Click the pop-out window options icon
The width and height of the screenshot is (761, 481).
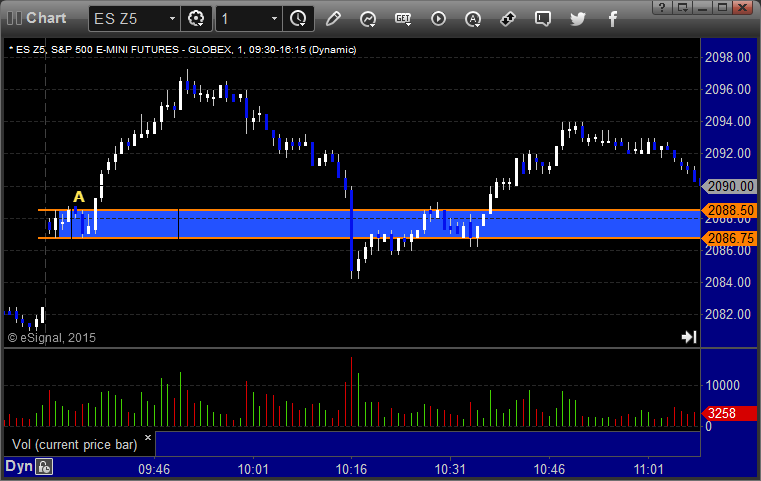(683, 7)
